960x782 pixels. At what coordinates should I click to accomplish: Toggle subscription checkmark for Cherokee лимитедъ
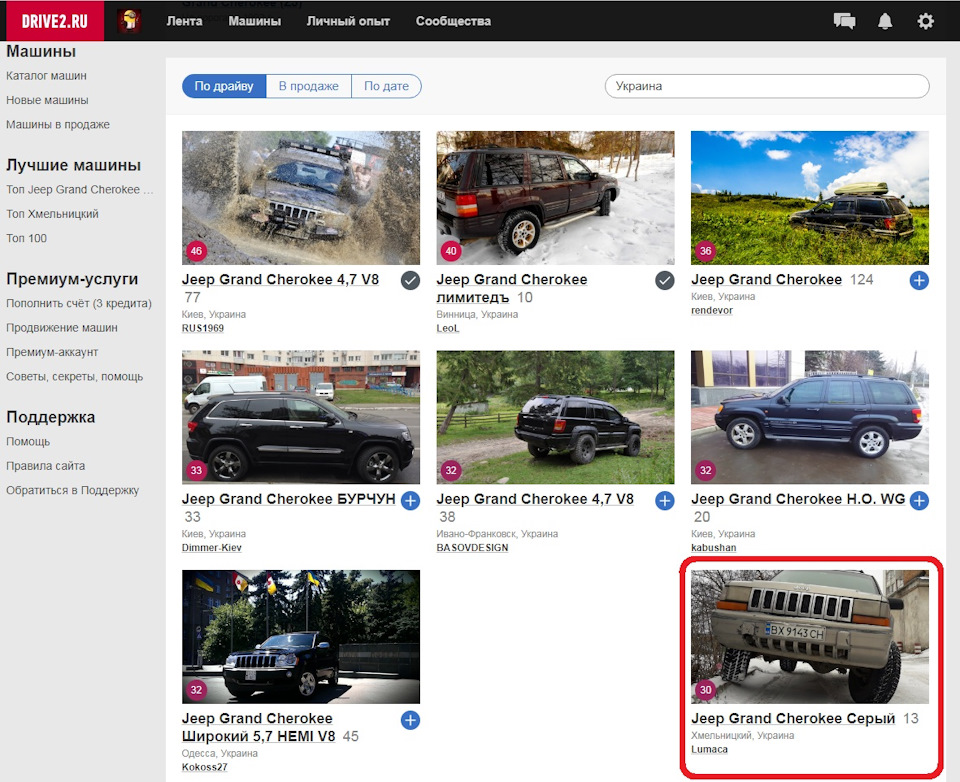coord(665,280)
